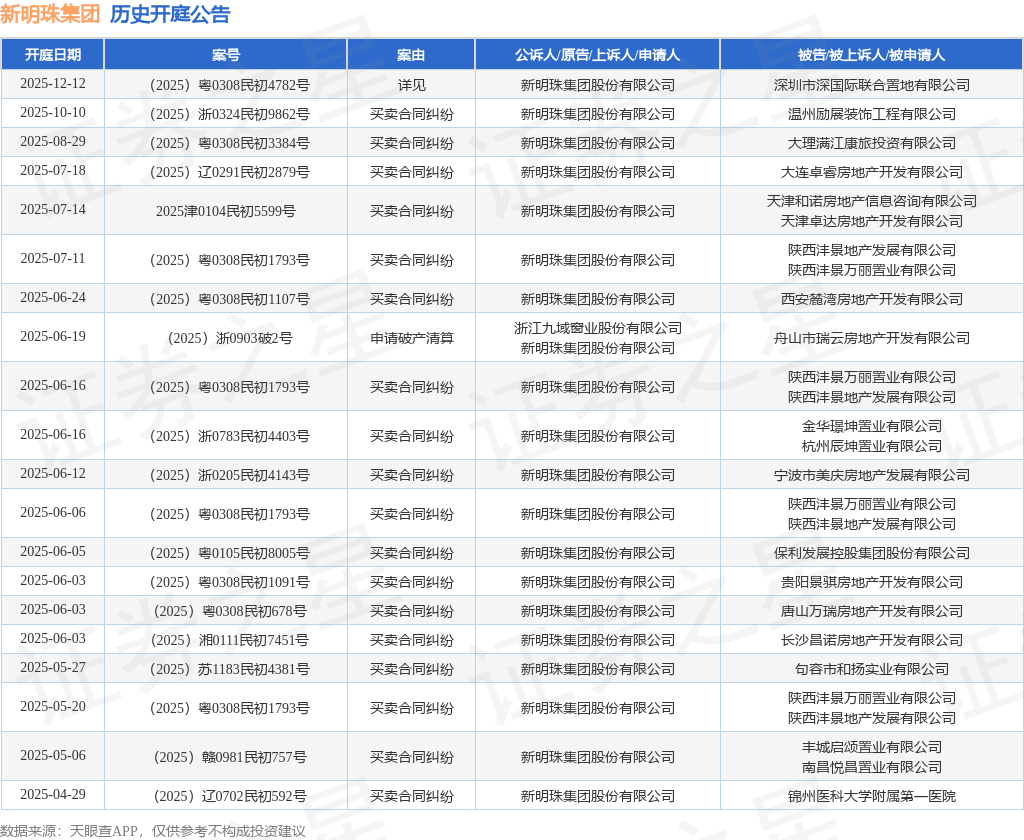Click date cell 2025-07-11
Viewport: 1024px width, 840px height.
[53, 258]
